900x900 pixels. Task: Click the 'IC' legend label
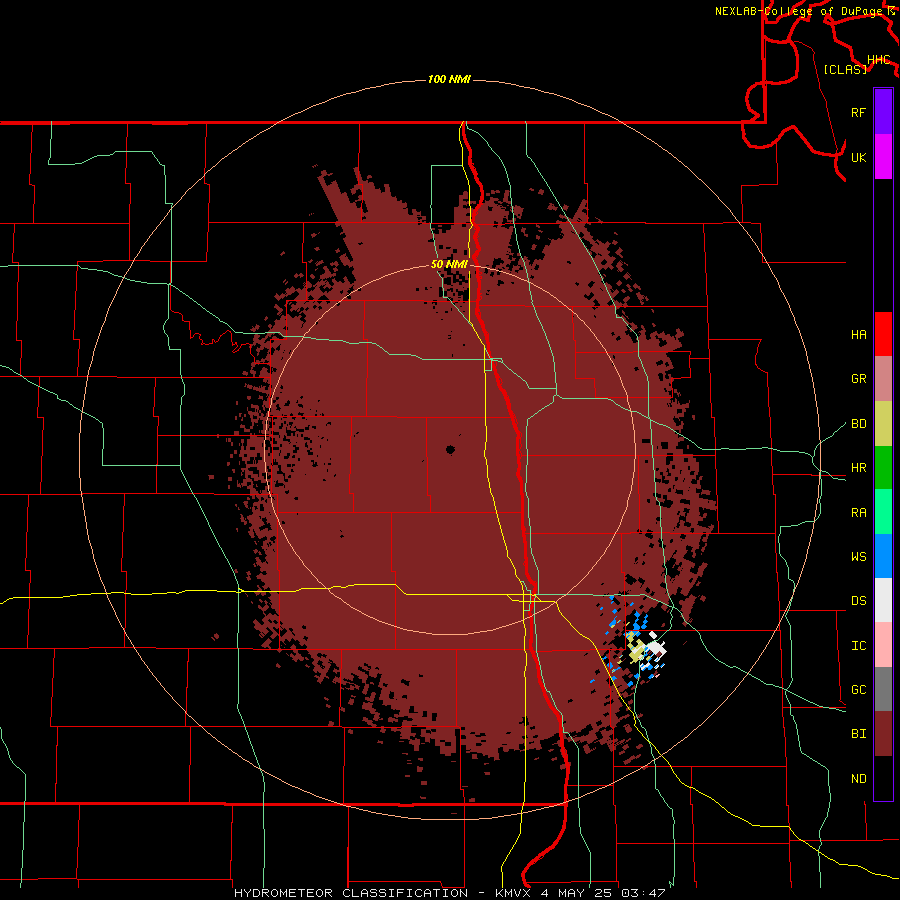tap(858, 646)
